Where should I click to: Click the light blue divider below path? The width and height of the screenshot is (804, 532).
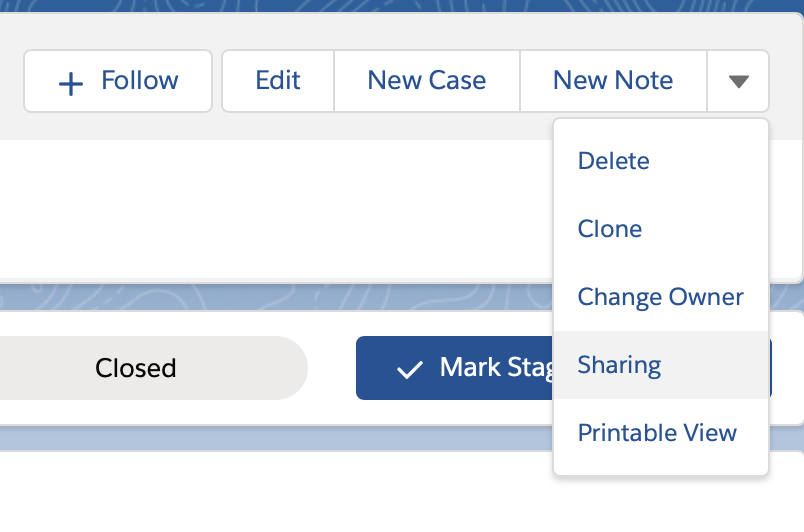pyautogui.click(x=277, y=438)
